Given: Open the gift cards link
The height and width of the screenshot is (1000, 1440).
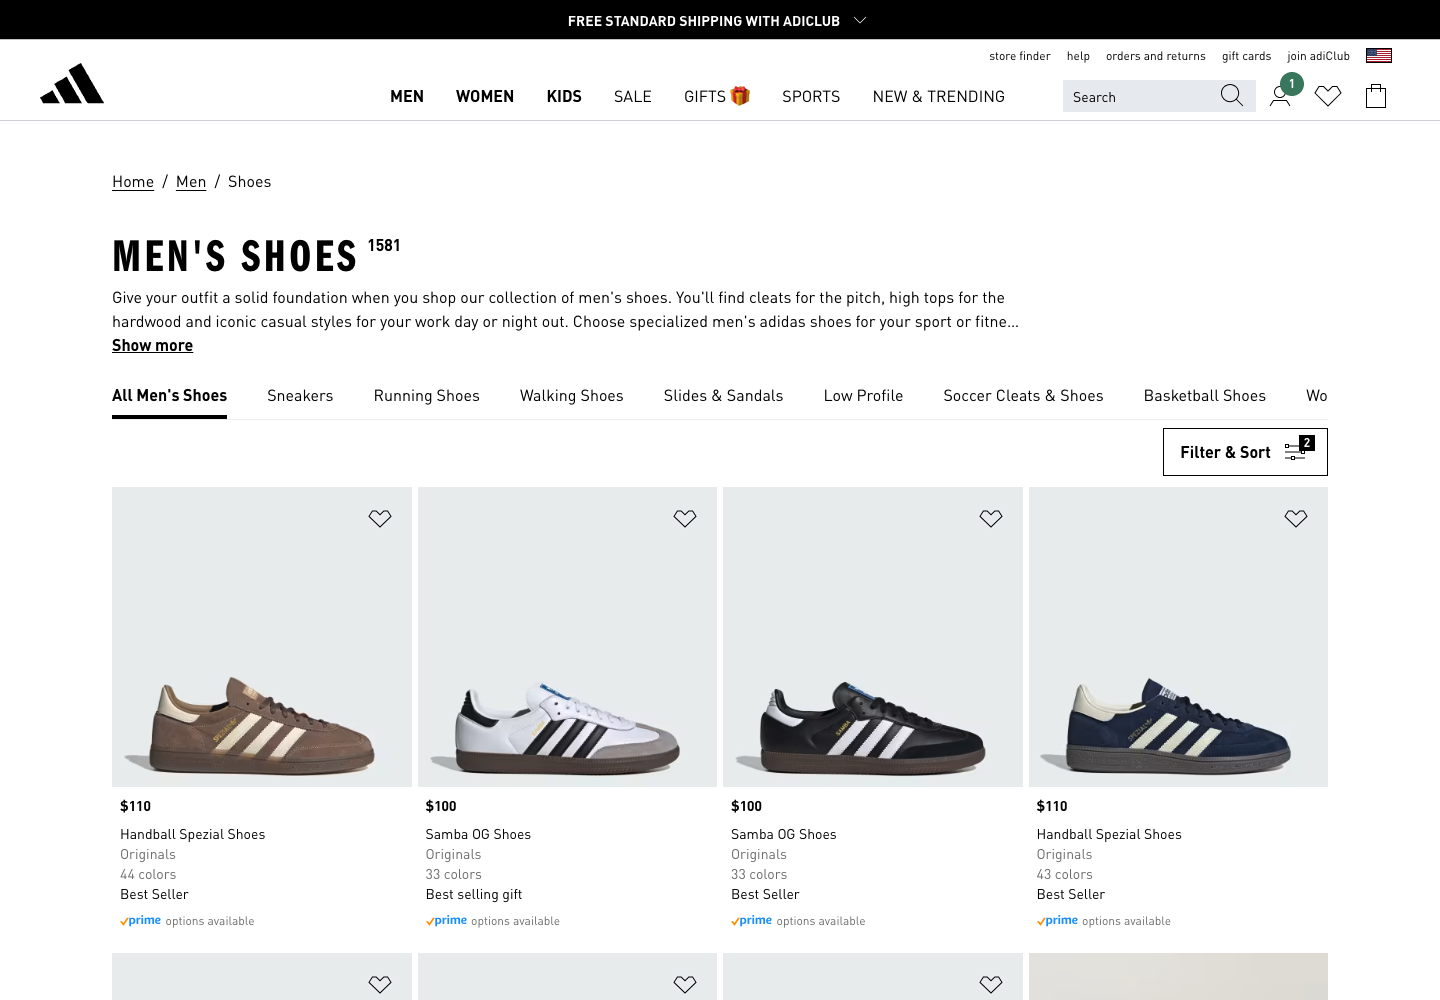Looking at the screenshot, I should pyautogui.click(x=1247, y=56).
